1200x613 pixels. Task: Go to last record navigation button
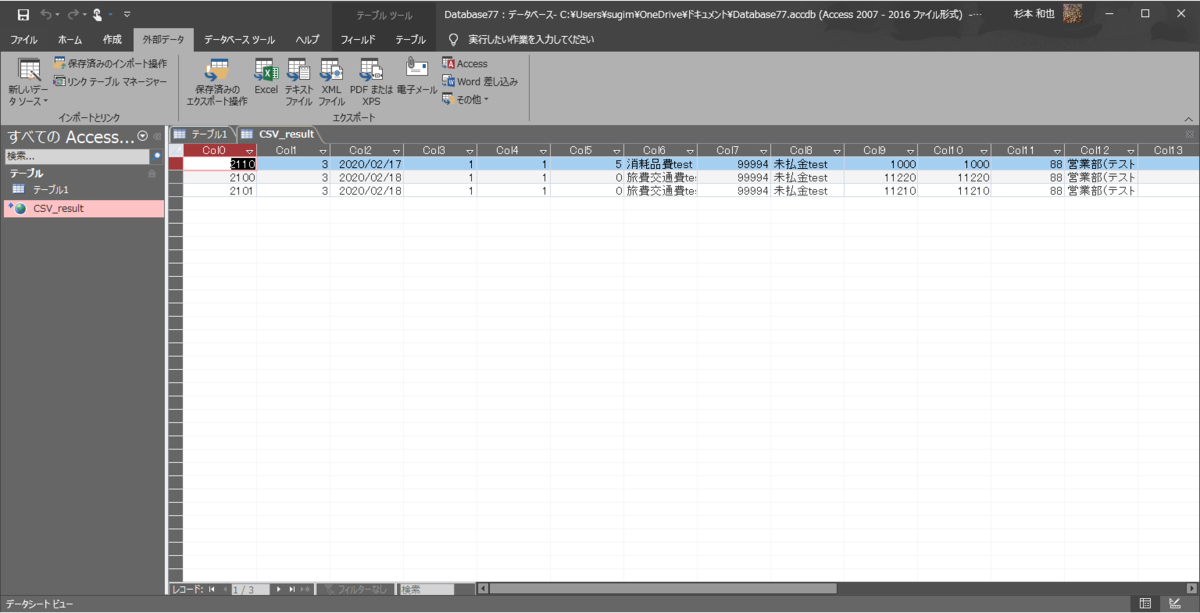(x=292, y=590)
